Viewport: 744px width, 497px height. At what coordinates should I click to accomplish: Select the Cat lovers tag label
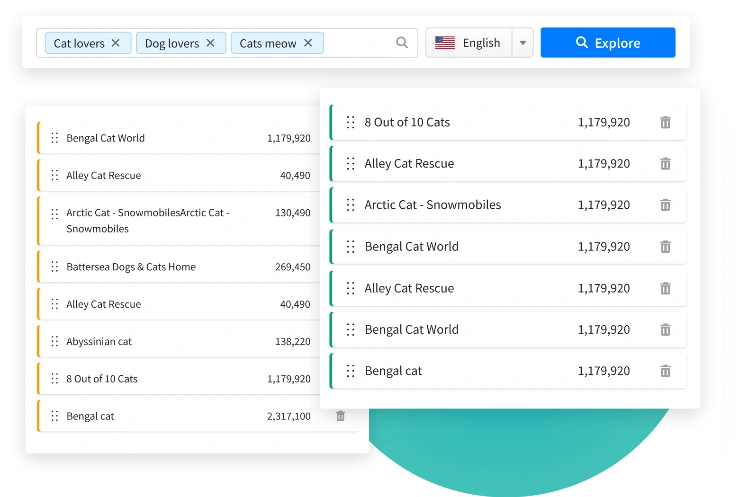pyautogui.click(x=79, y=43)
